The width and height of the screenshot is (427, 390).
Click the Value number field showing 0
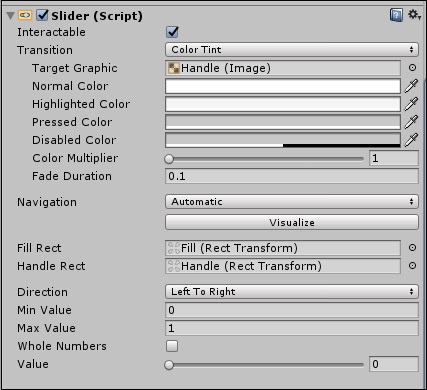click(394, 364)
